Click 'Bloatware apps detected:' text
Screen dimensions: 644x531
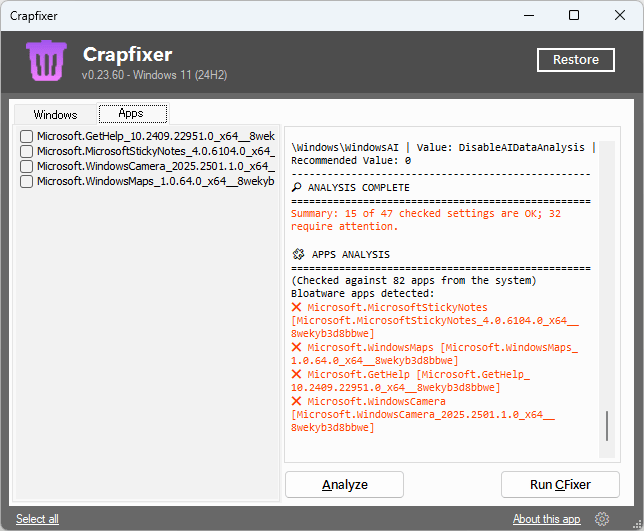tap(363, 294)
